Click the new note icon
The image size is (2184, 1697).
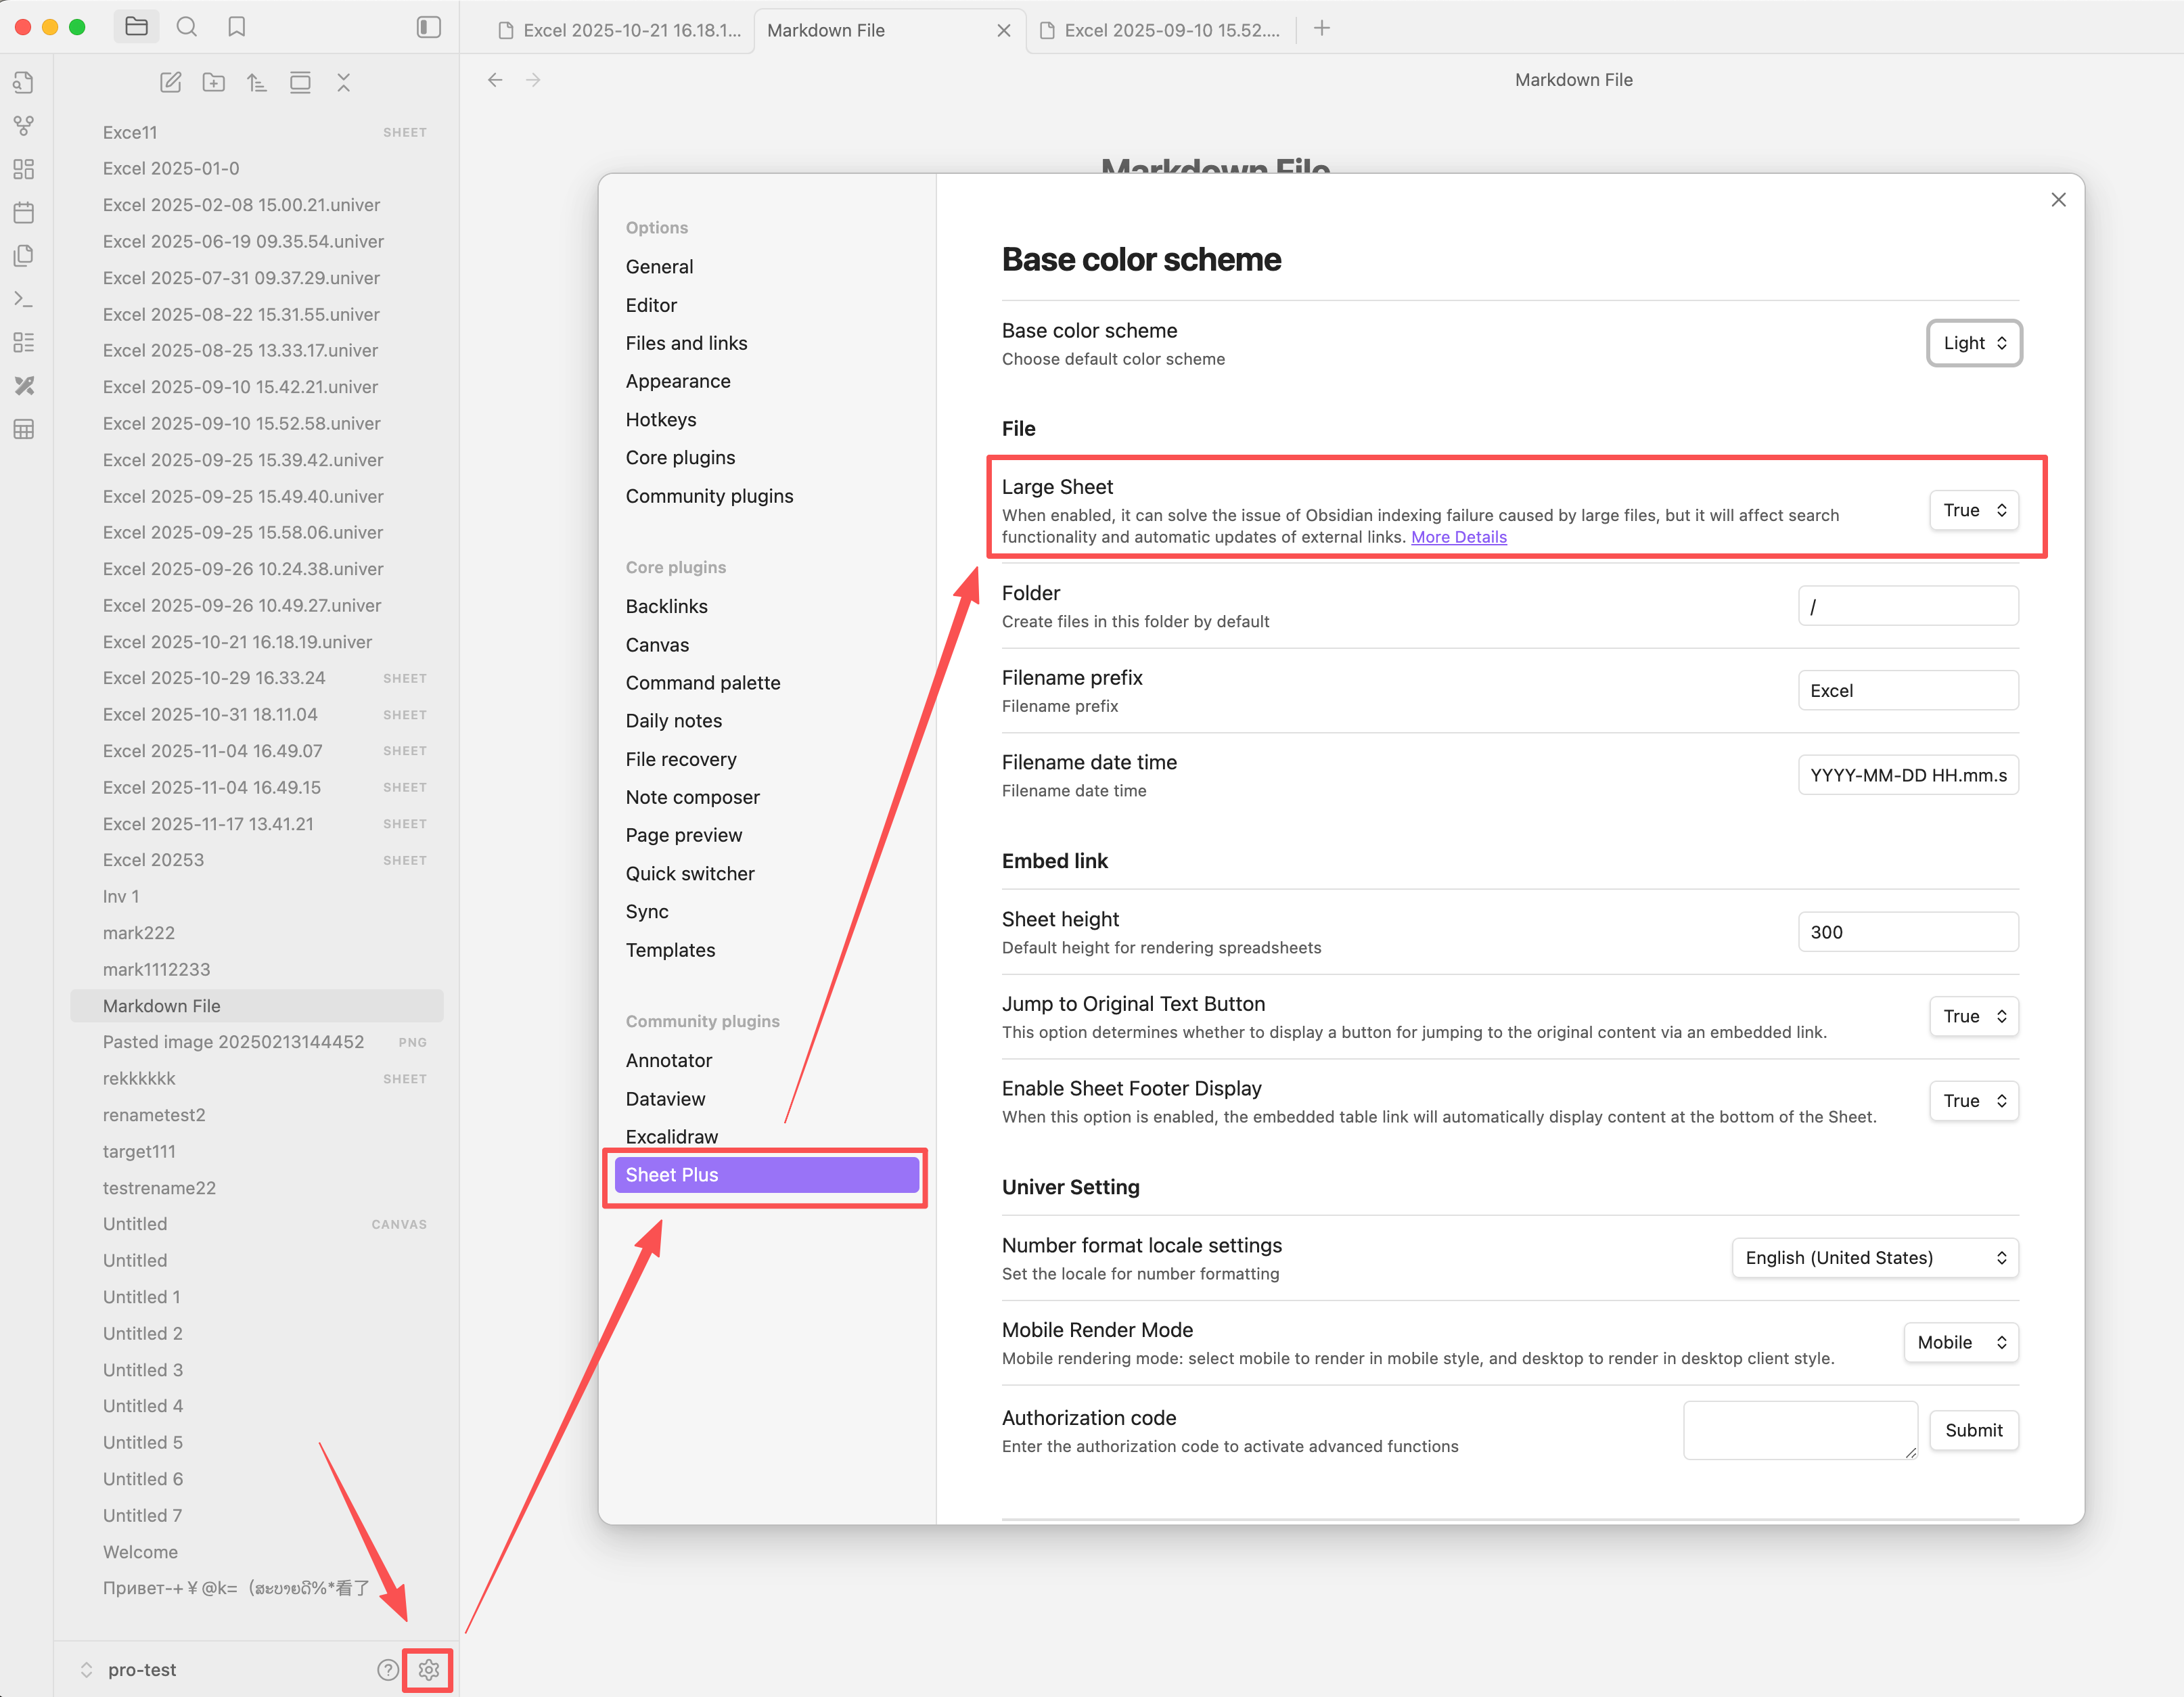(x=170, y=83)
